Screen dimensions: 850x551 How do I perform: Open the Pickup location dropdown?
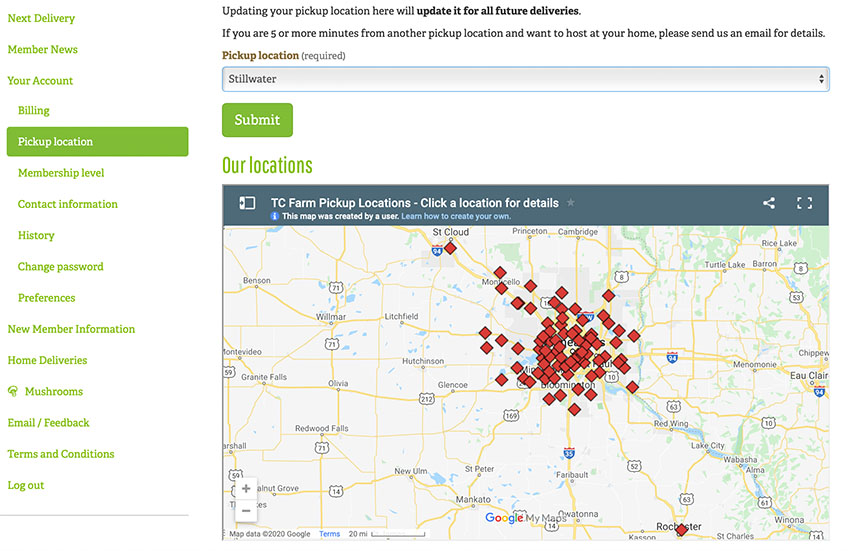pyautogui.click(x=525, y=79)
